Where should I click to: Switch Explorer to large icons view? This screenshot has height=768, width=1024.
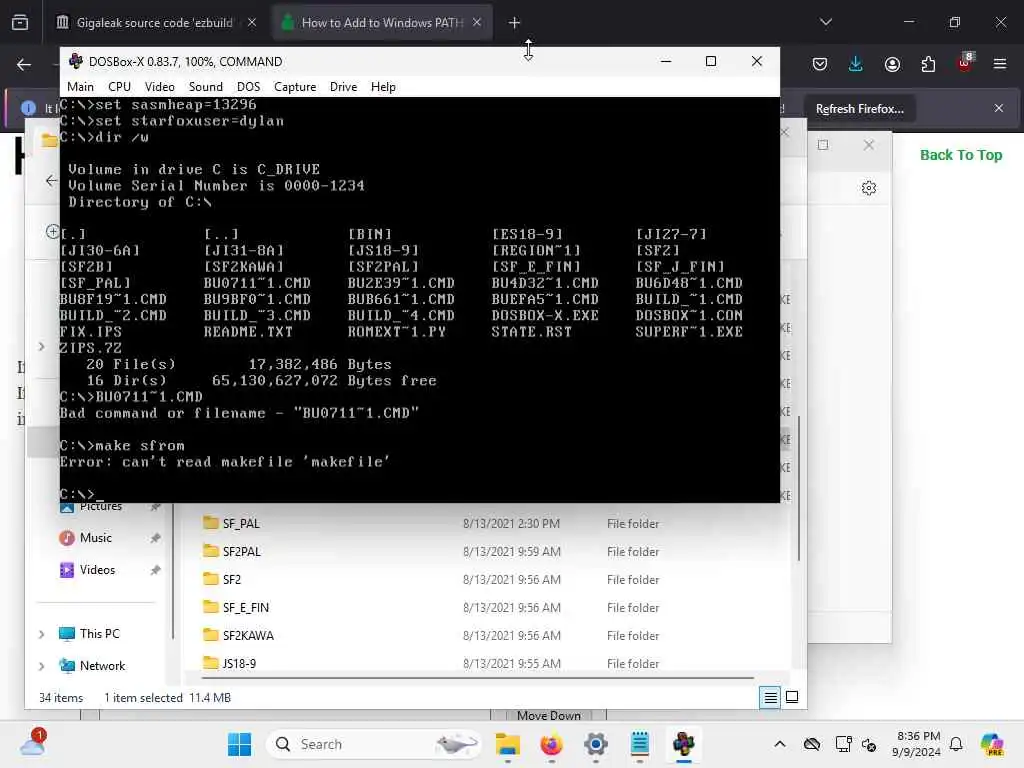792,697
